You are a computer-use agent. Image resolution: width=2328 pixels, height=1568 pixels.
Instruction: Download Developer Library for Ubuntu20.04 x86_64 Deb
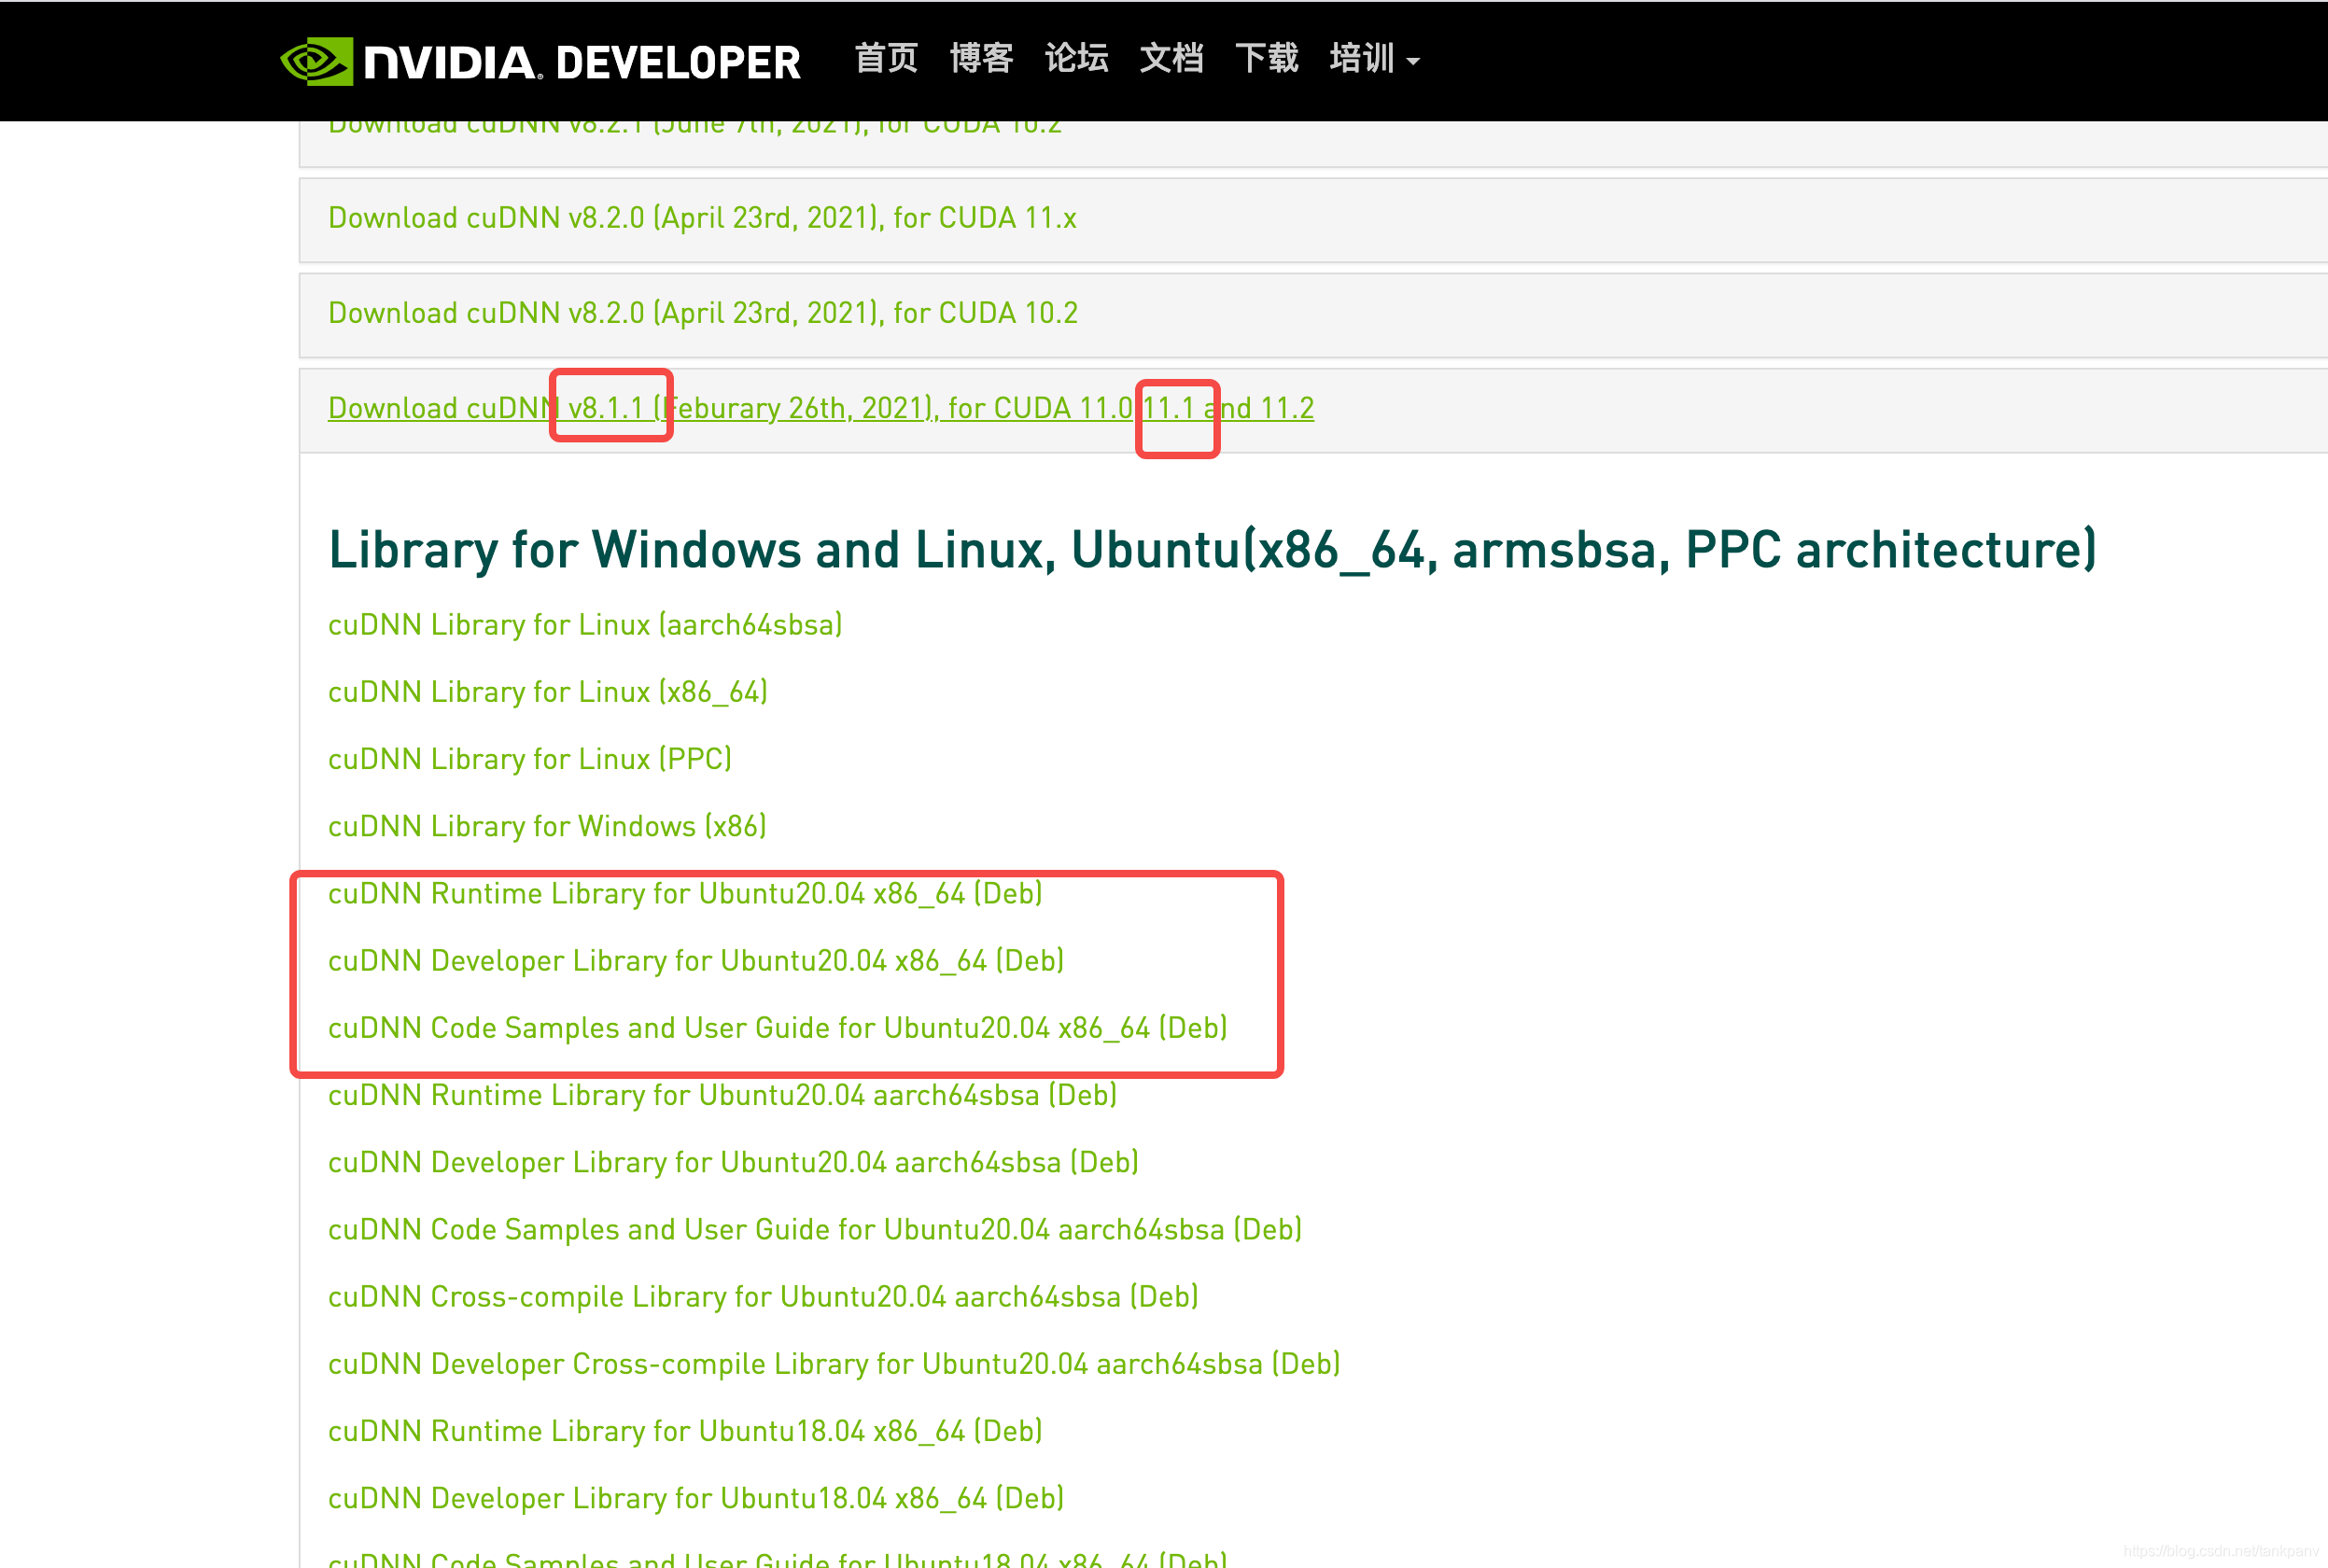[x=695, y=961]
